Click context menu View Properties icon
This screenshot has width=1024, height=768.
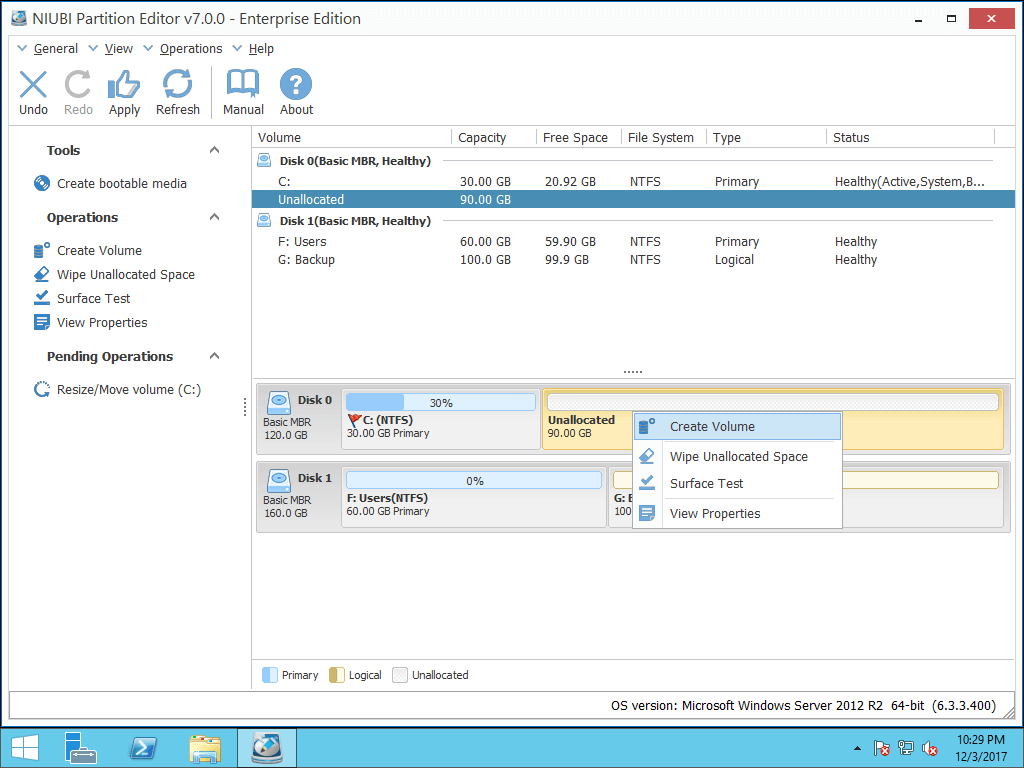[x=647, y=513]
